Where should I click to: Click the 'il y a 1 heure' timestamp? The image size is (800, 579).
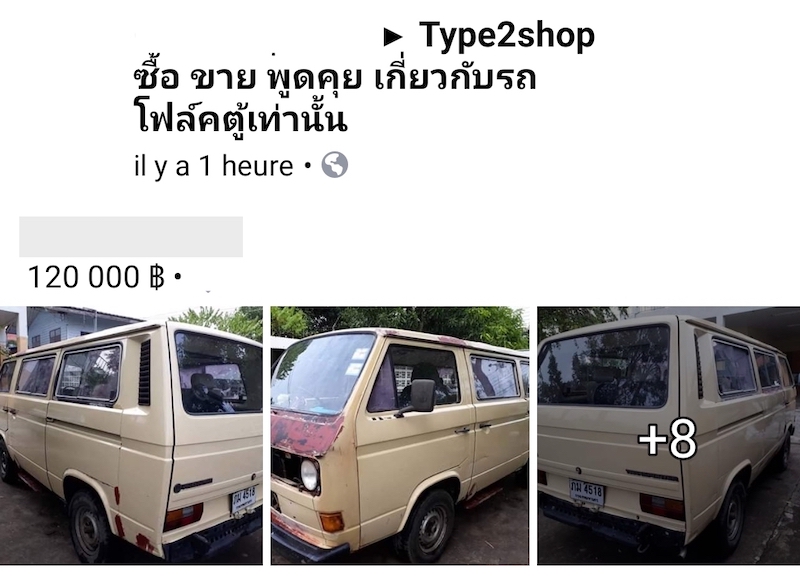pyautogui.click(x=214, y=166)
